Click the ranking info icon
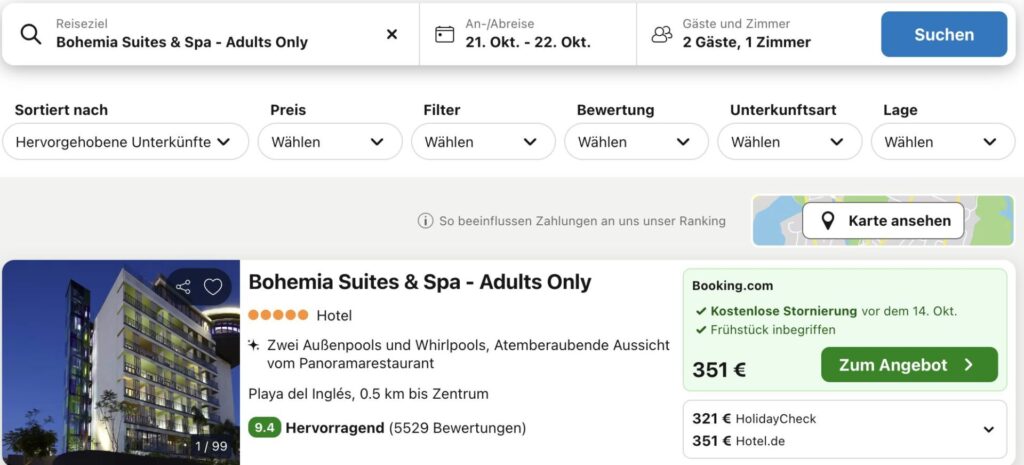 pos(425,221)
